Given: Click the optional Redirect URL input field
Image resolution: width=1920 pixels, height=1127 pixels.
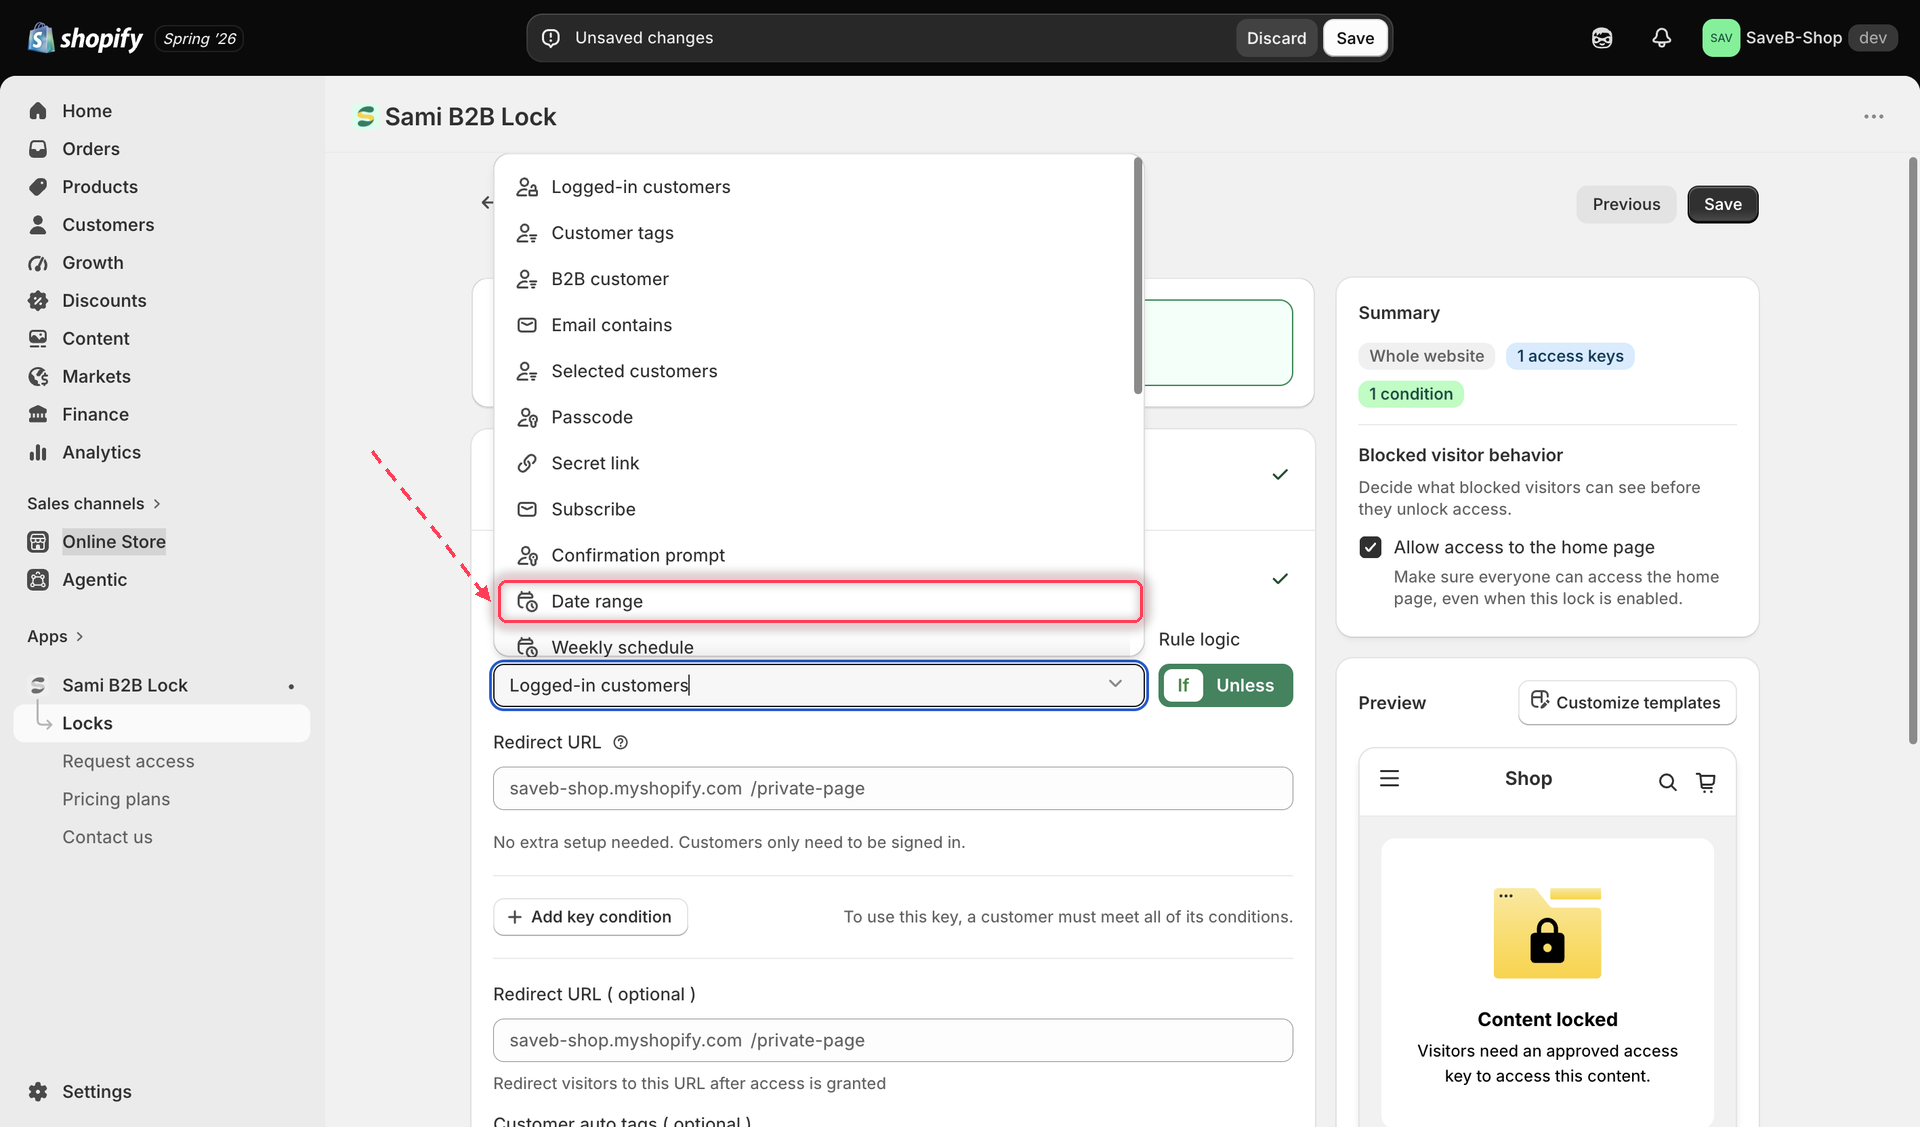Looking at the screenshot, I should [892, 1040].
